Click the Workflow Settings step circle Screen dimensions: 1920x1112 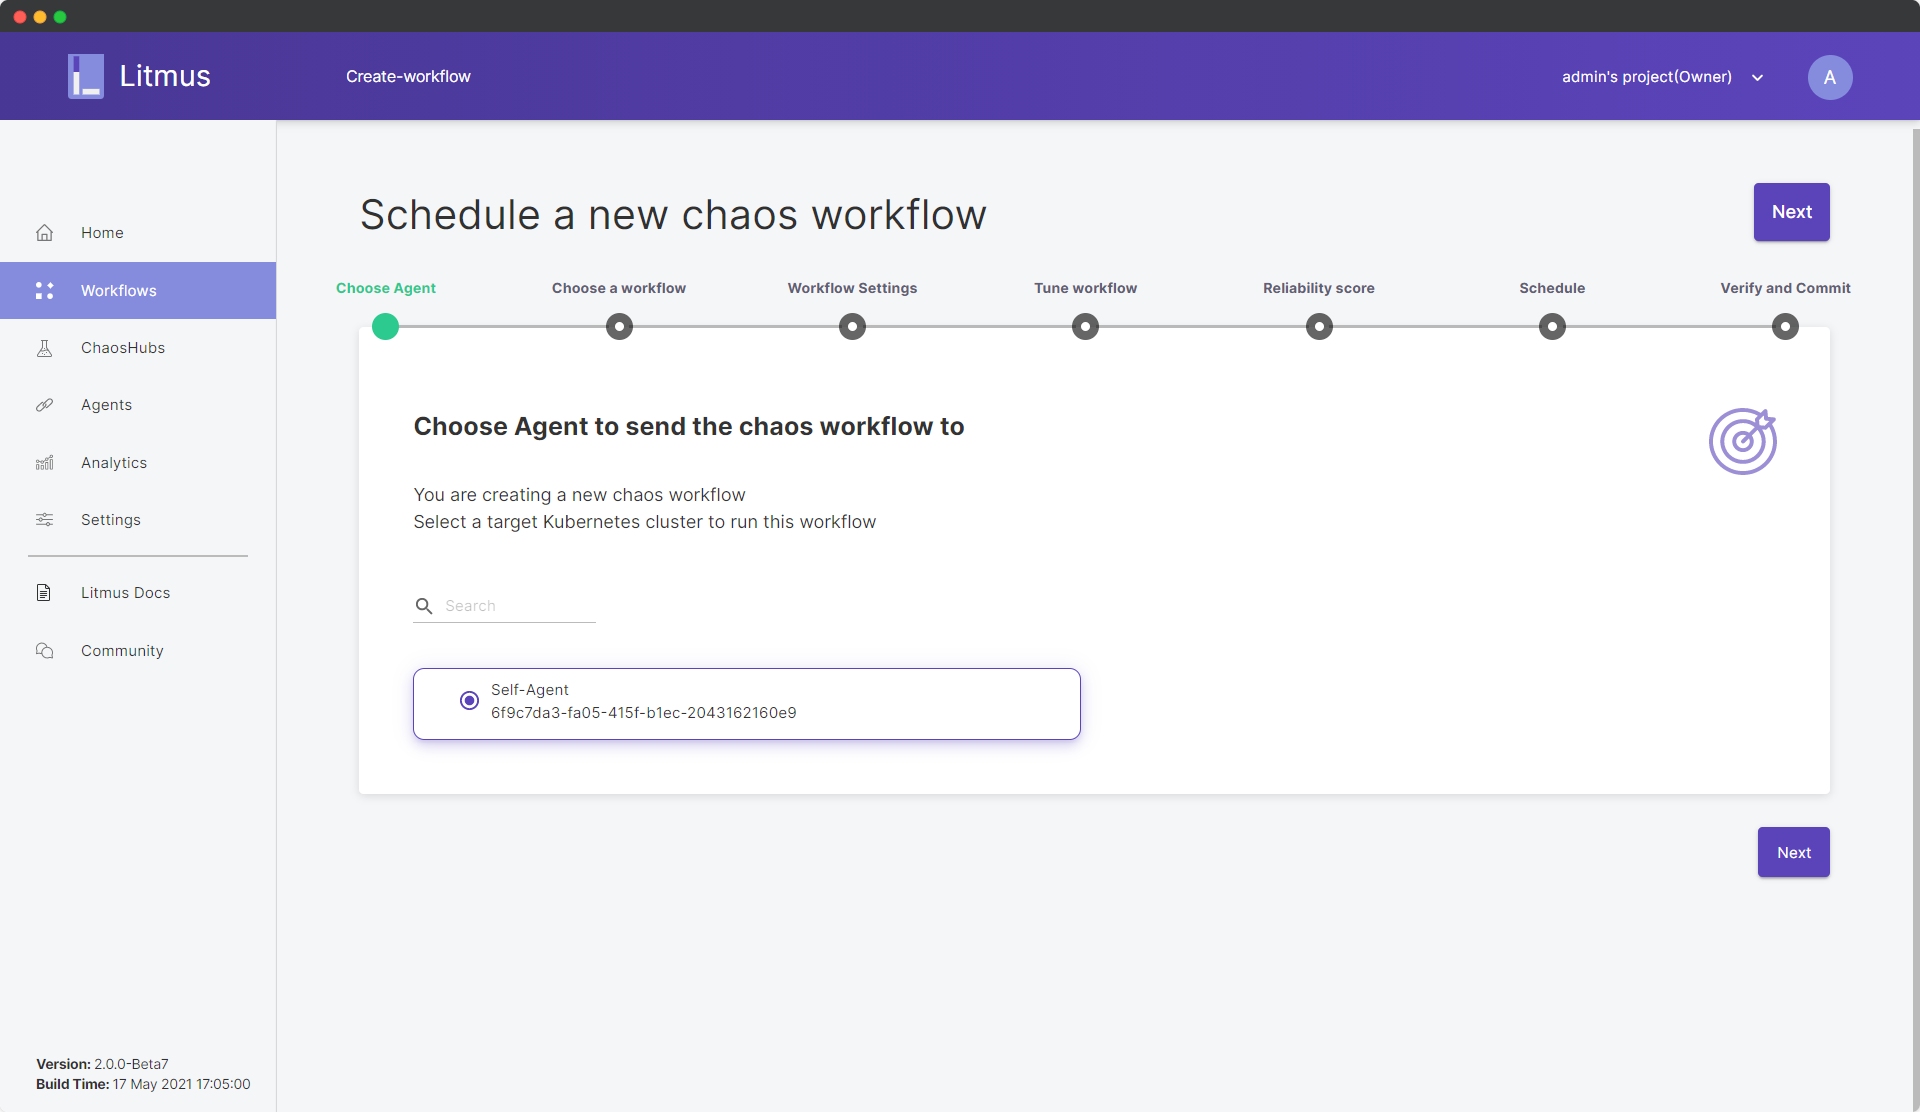(852, 326)
